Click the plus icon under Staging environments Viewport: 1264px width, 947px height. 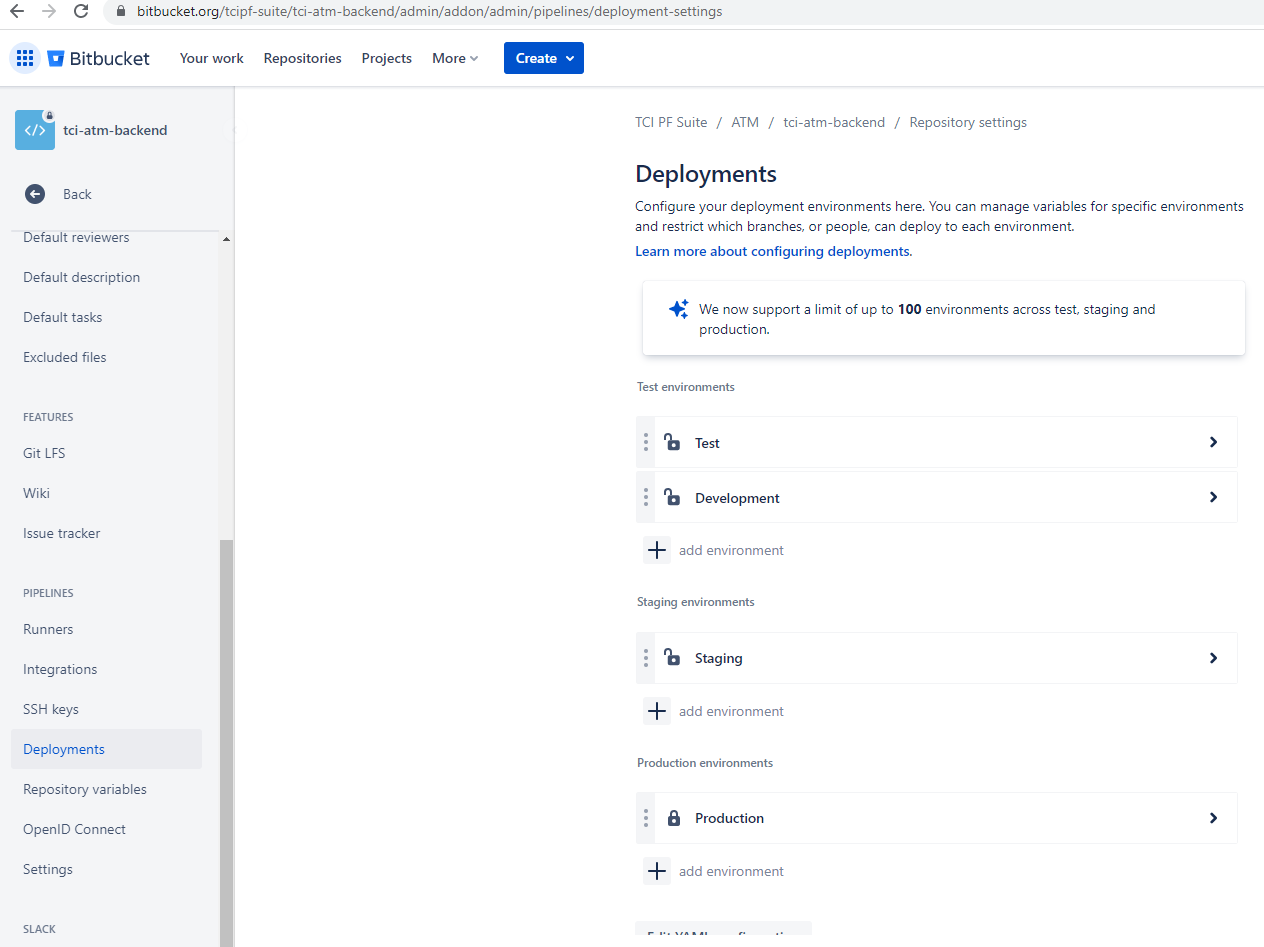coord(657,711)
